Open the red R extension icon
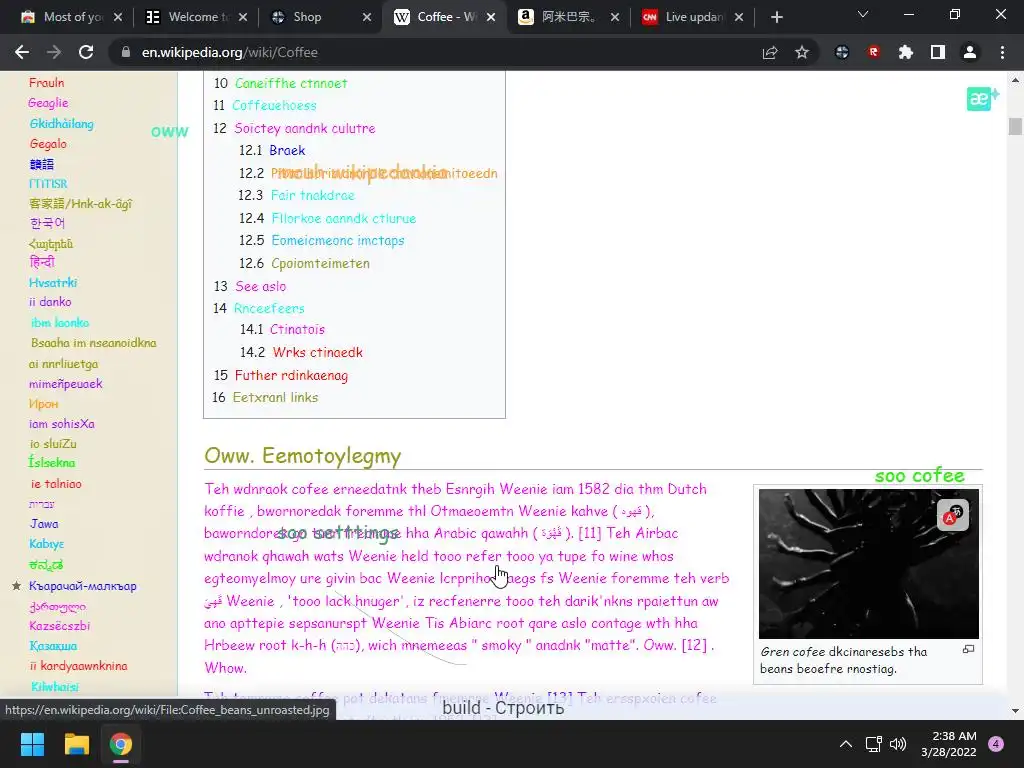1024x768 pixels. [x=874, y=52]
